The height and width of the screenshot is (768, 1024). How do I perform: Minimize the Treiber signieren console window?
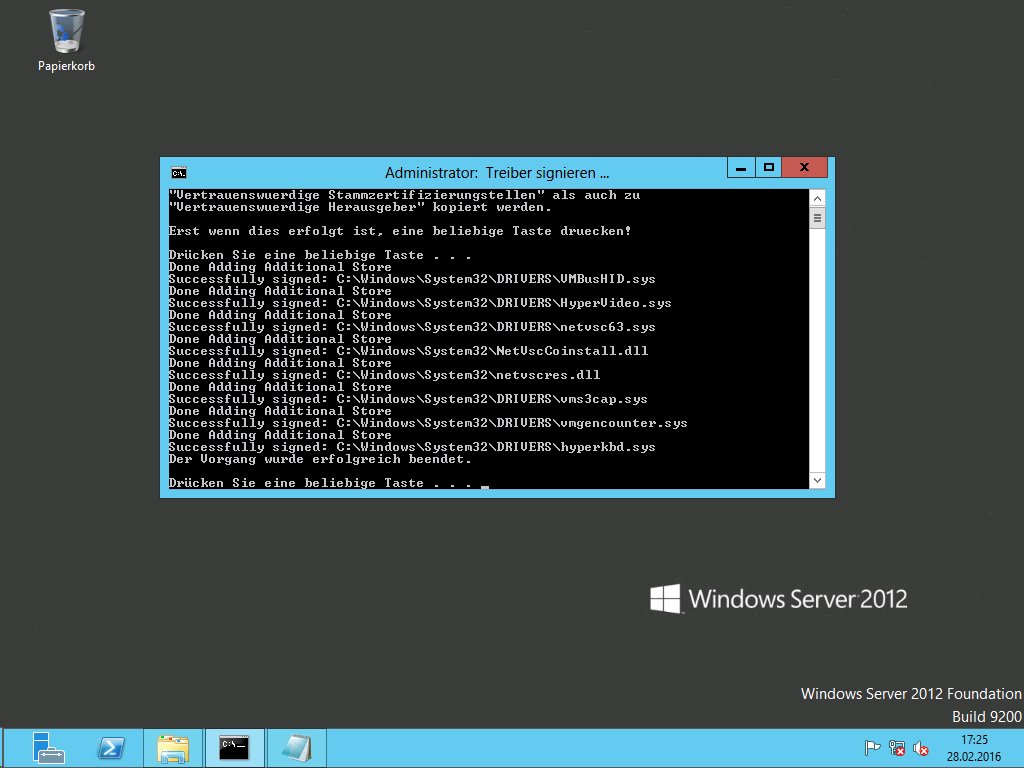[741, 167]
